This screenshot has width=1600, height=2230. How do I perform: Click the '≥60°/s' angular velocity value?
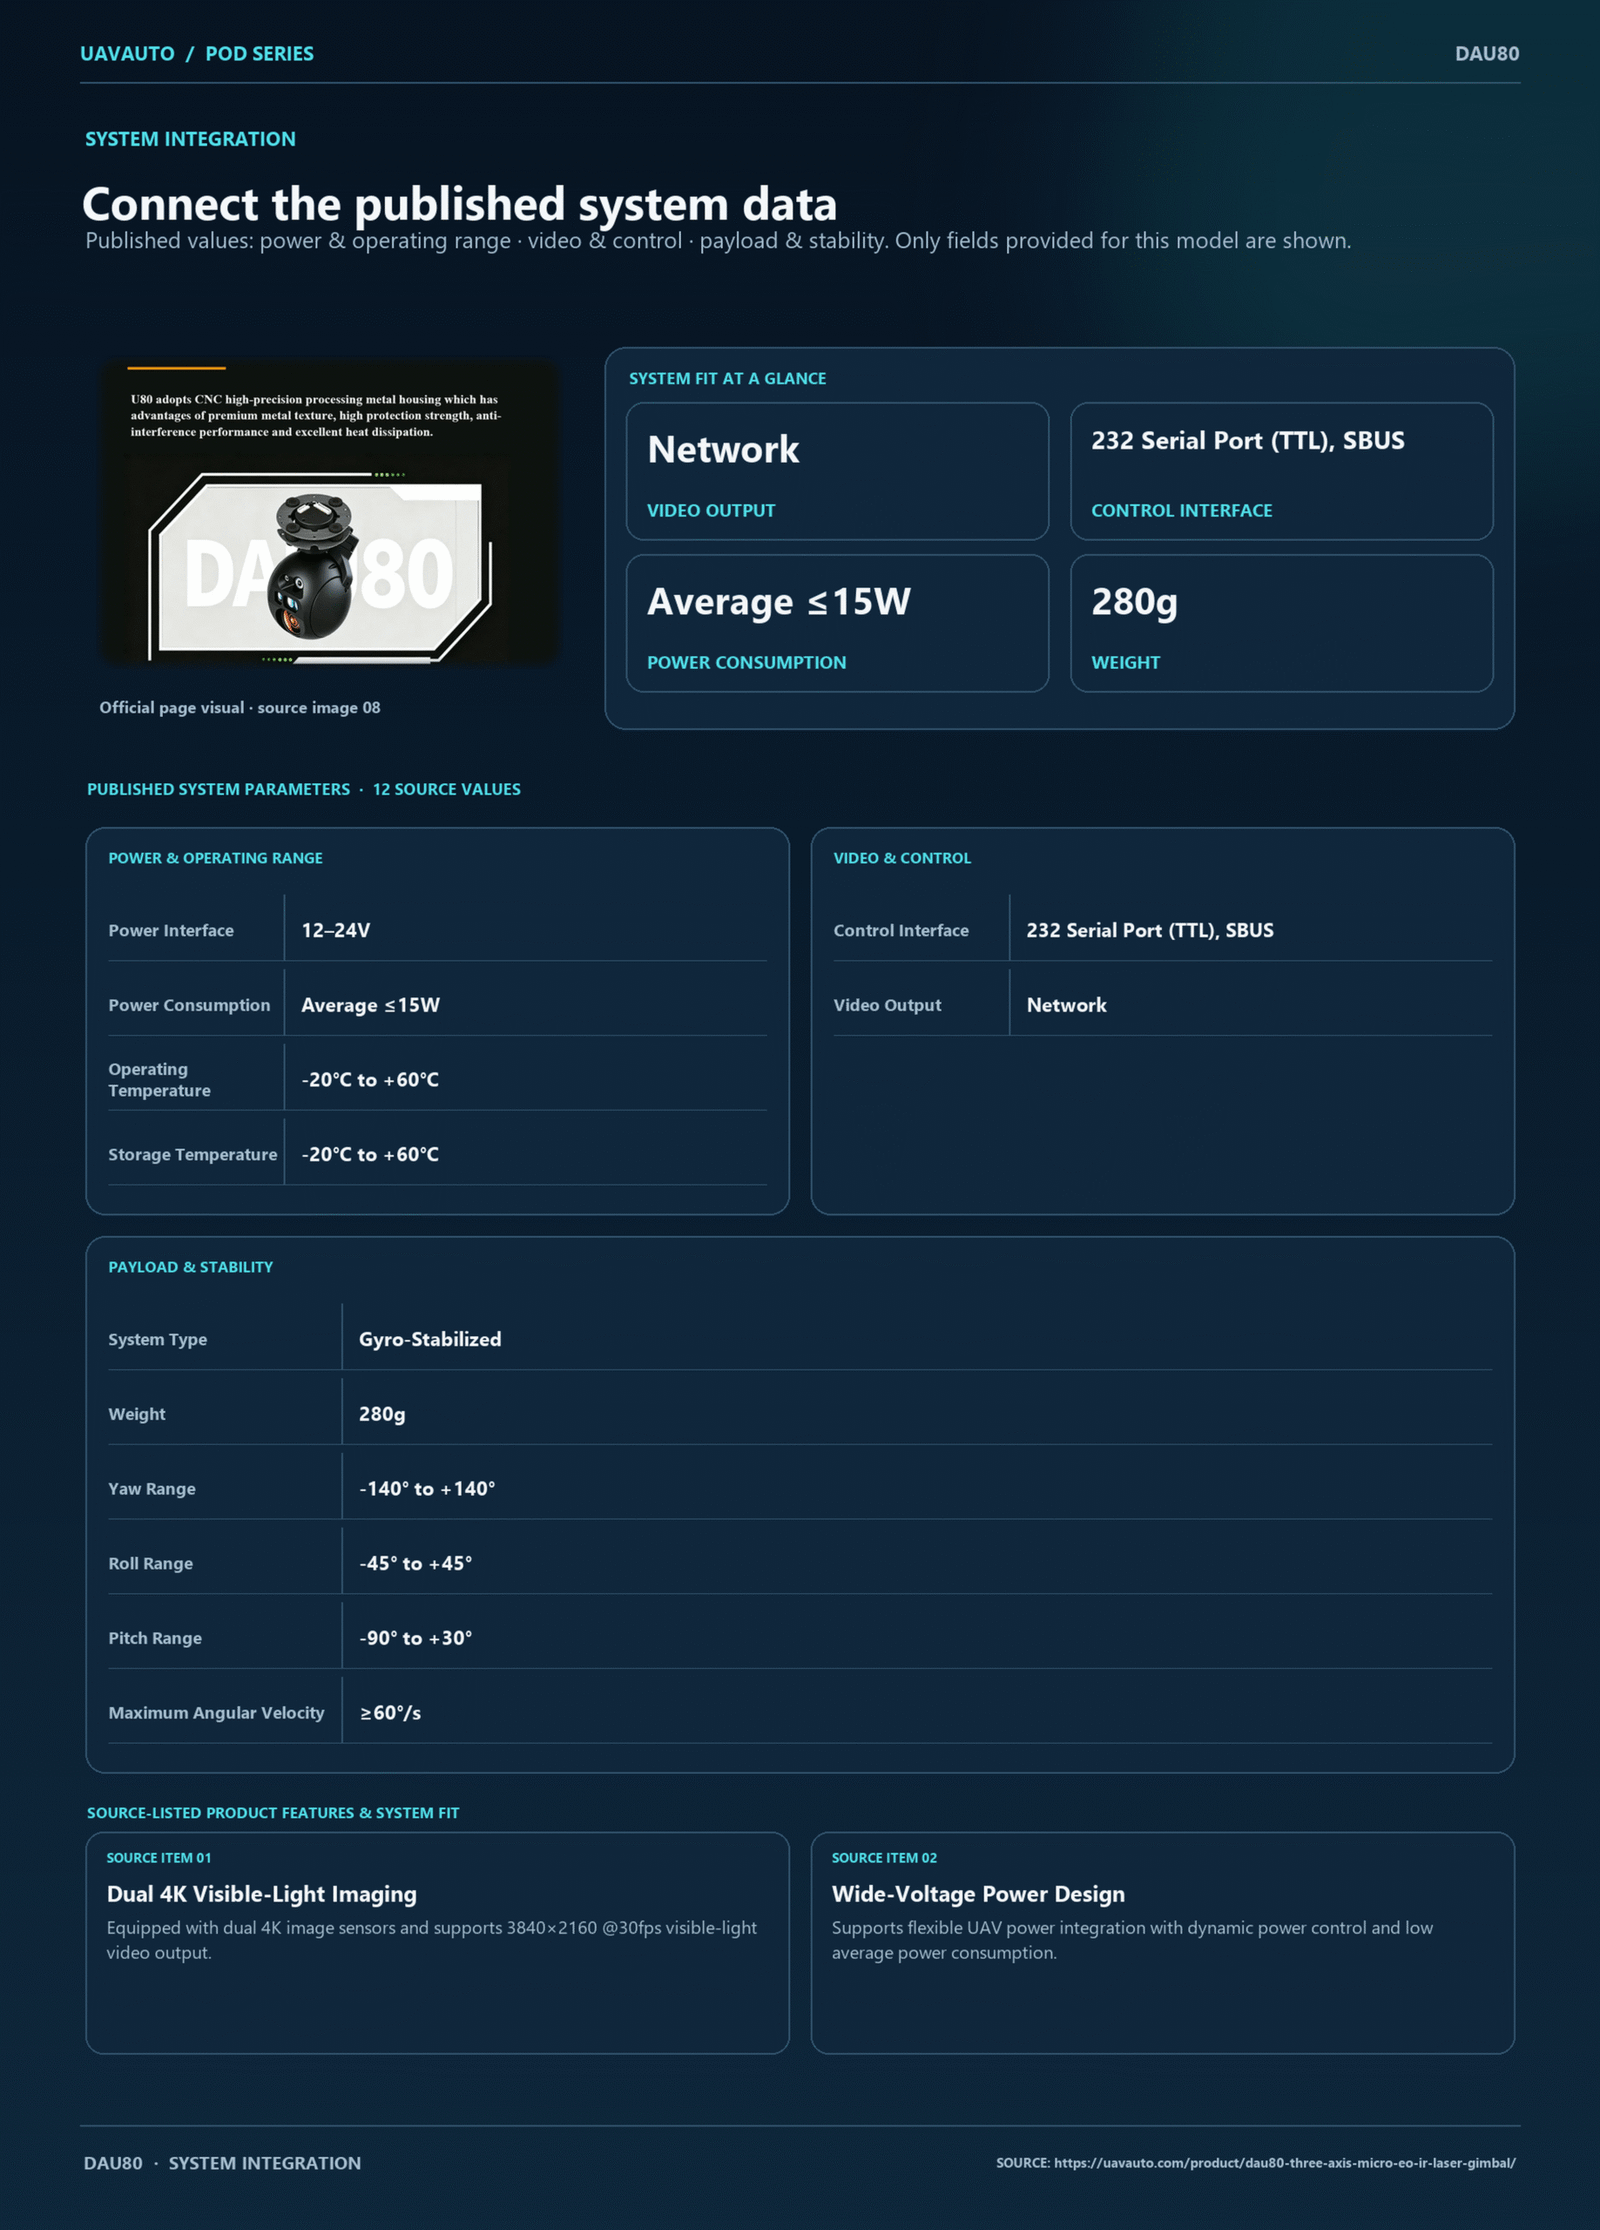pyautogui.click(x=390, y=1713)
